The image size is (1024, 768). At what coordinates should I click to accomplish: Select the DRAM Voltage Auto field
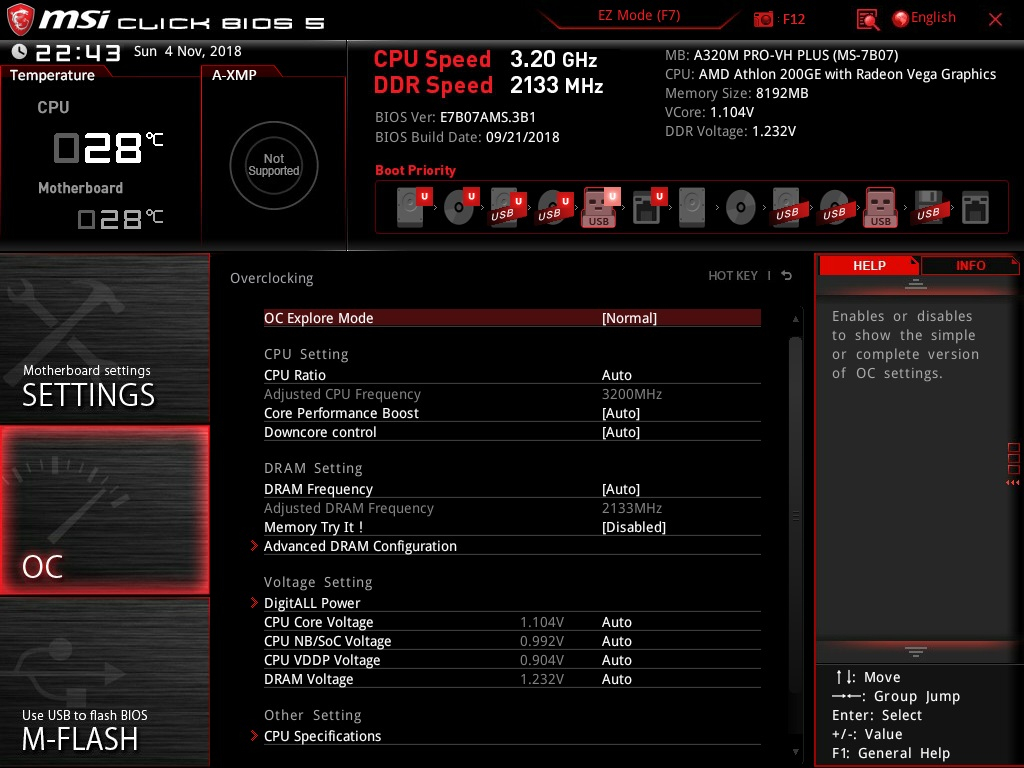point(616,679)
